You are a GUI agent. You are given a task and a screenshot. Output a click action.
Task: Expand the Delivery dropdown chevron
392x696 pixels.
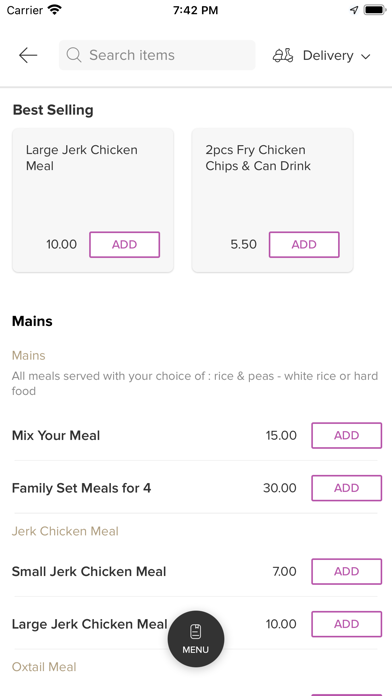[x=365, y=56]
